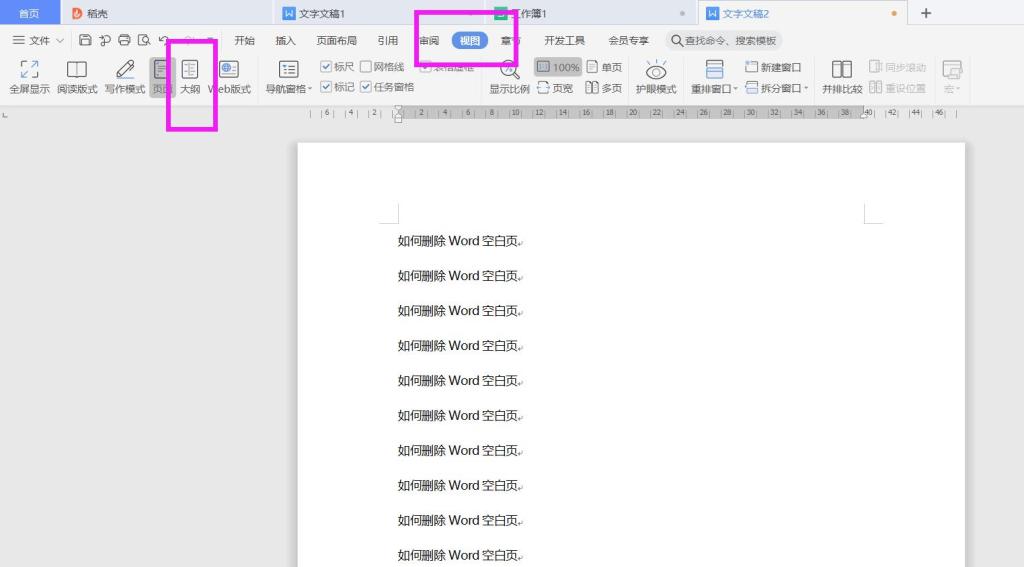Click the first line 如何删除 Word 空白页

point(458,241)
